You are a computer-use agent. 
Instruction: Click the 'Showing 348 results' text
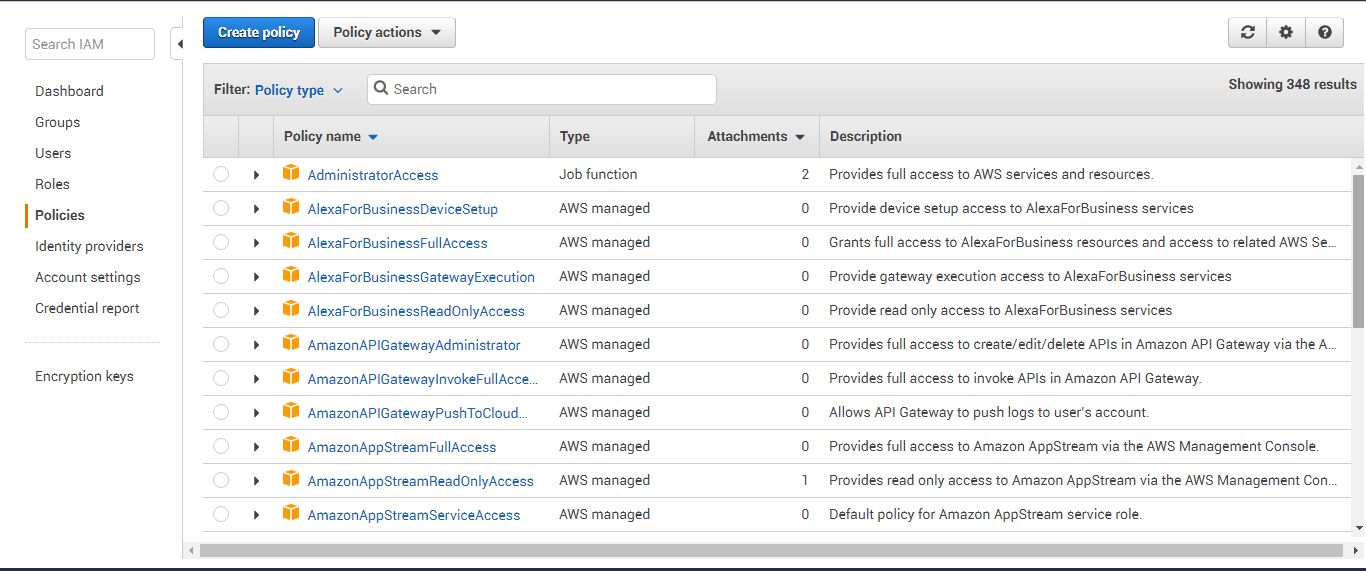tap(1292, 84)
